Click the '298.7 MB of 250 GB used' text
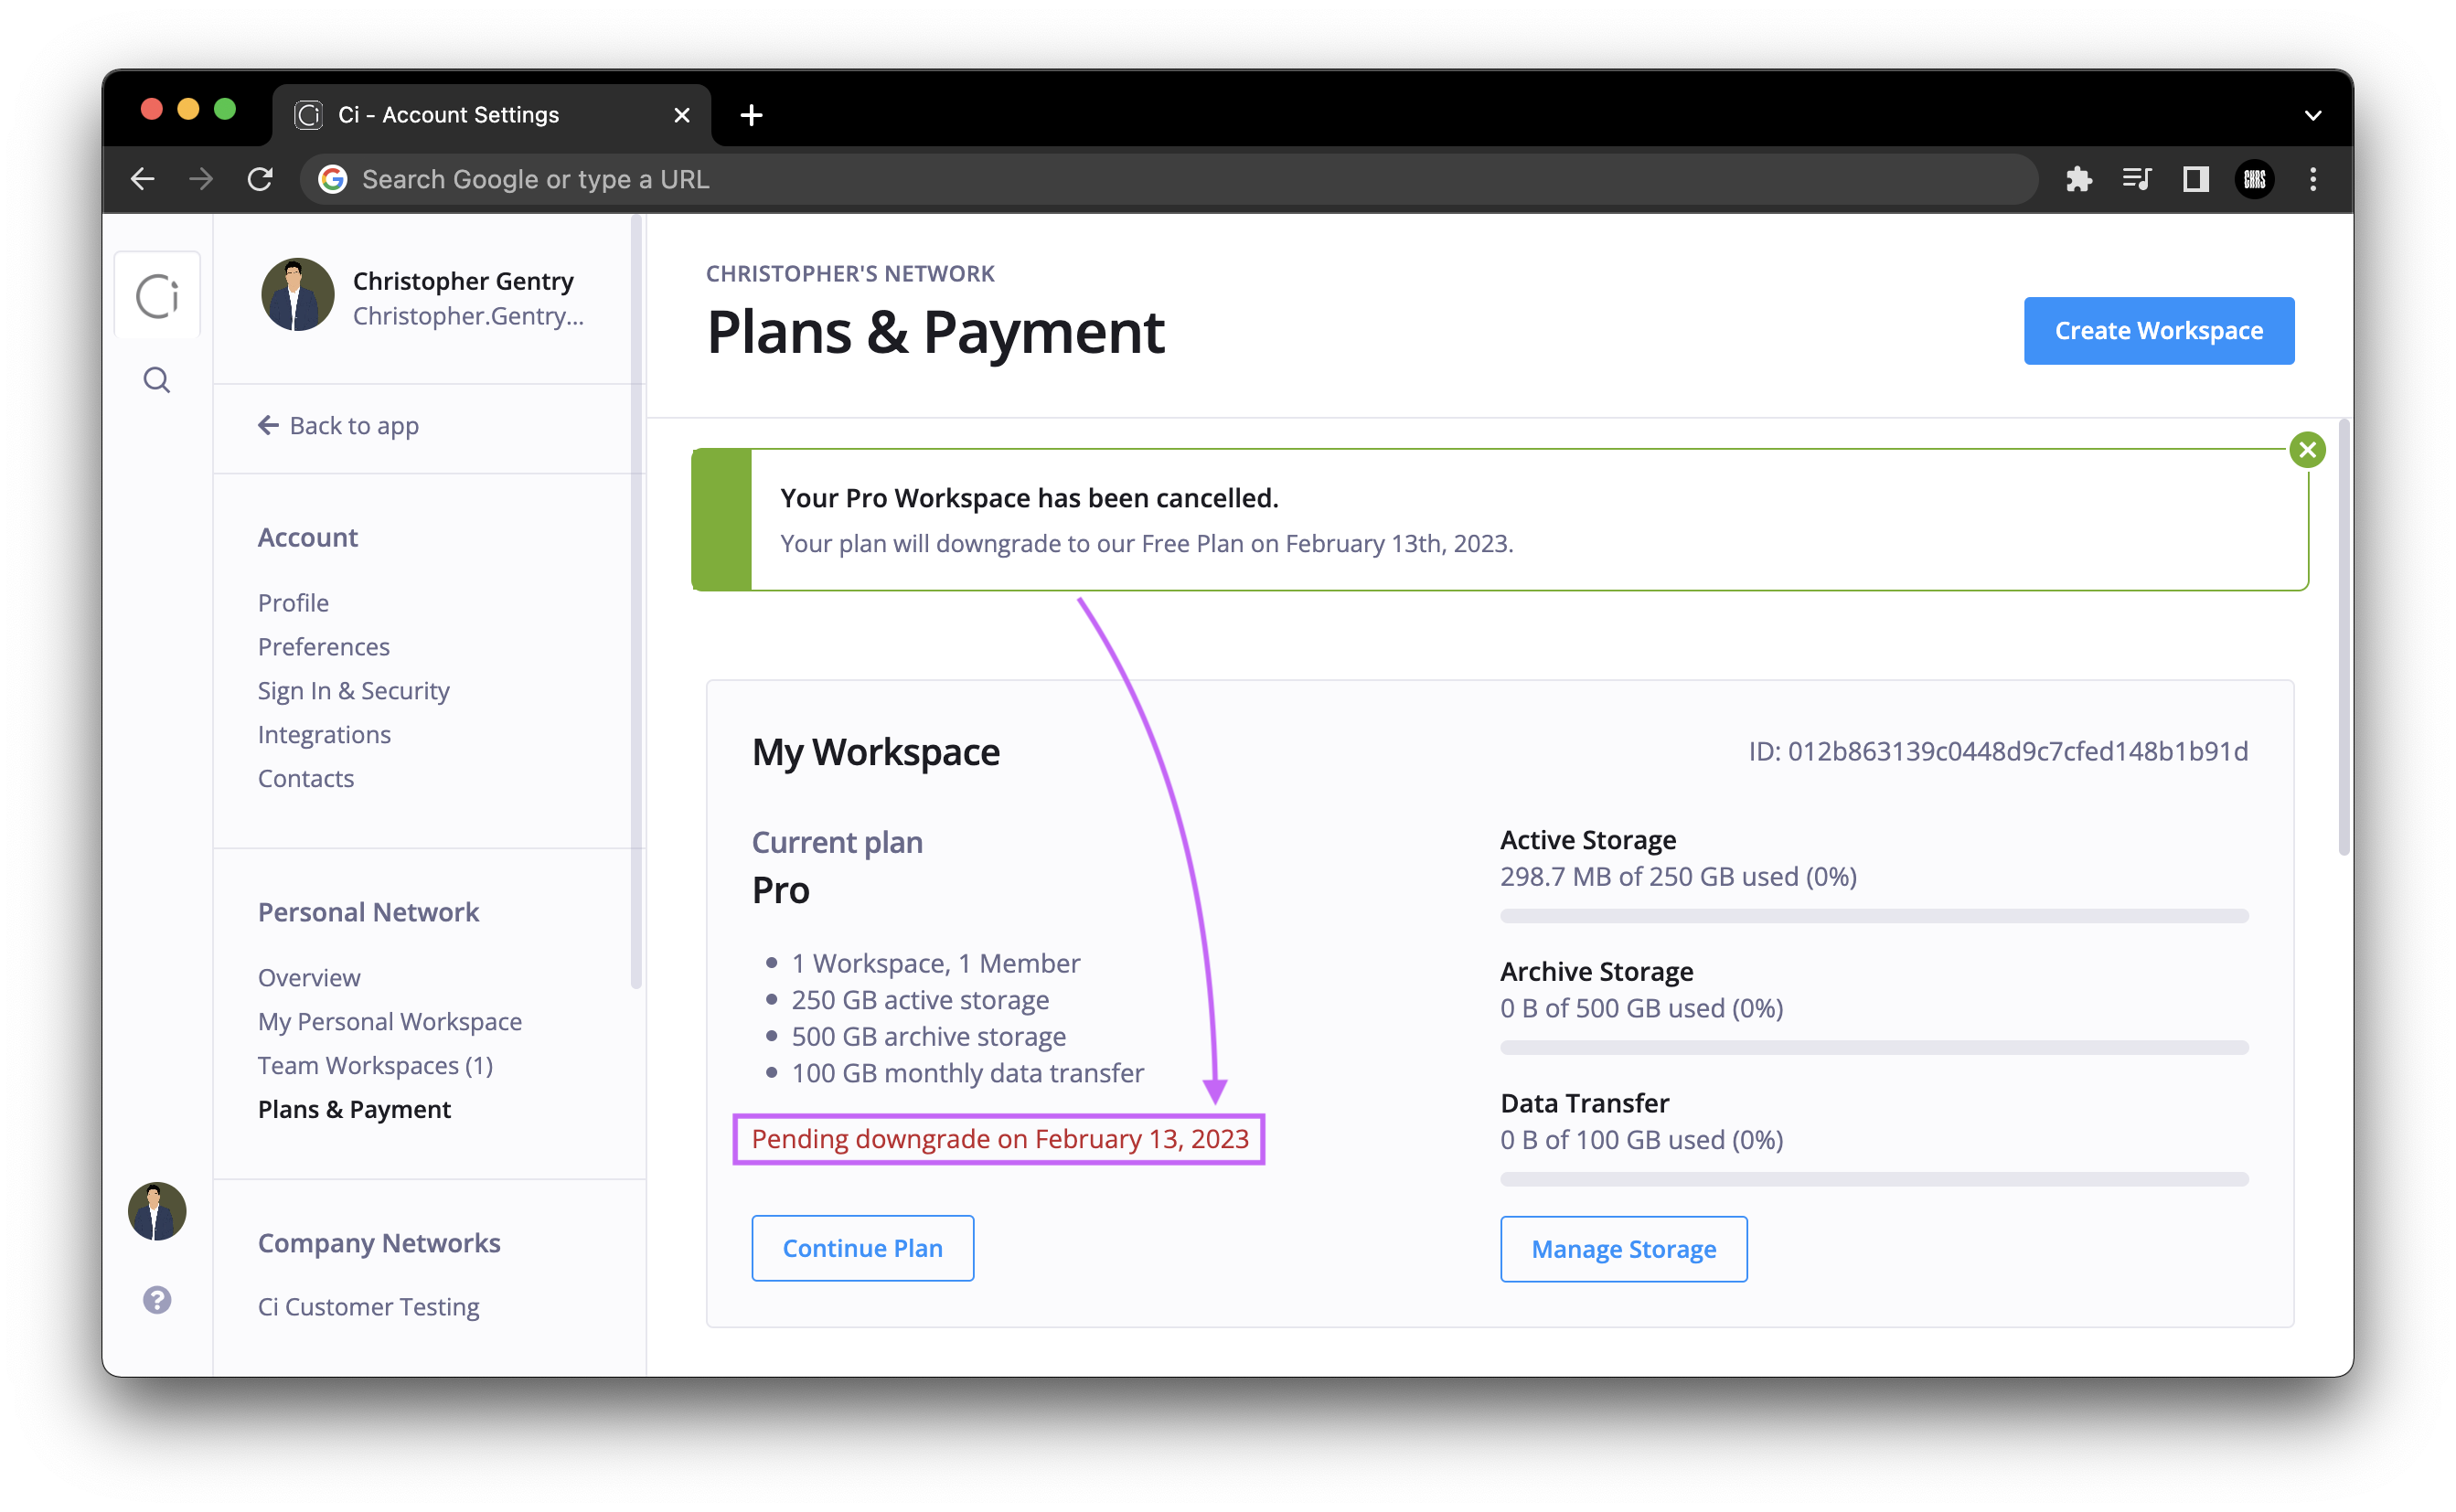2456x1512 pixels. click(1677, 876)
